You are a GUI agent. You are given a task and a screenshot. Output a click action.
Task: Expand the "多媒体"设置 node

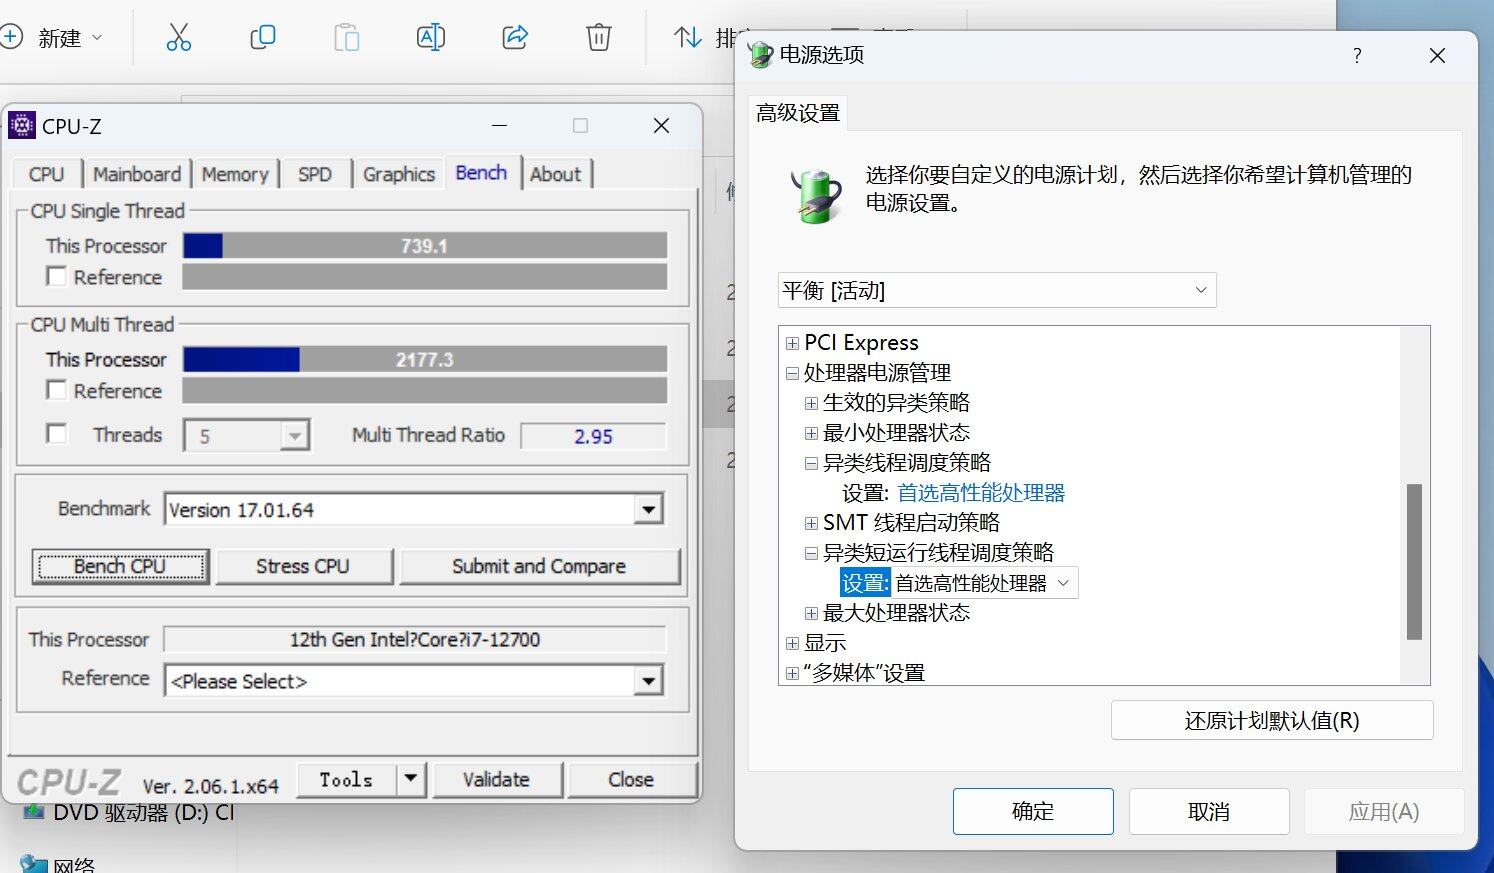tap(792, 673)
